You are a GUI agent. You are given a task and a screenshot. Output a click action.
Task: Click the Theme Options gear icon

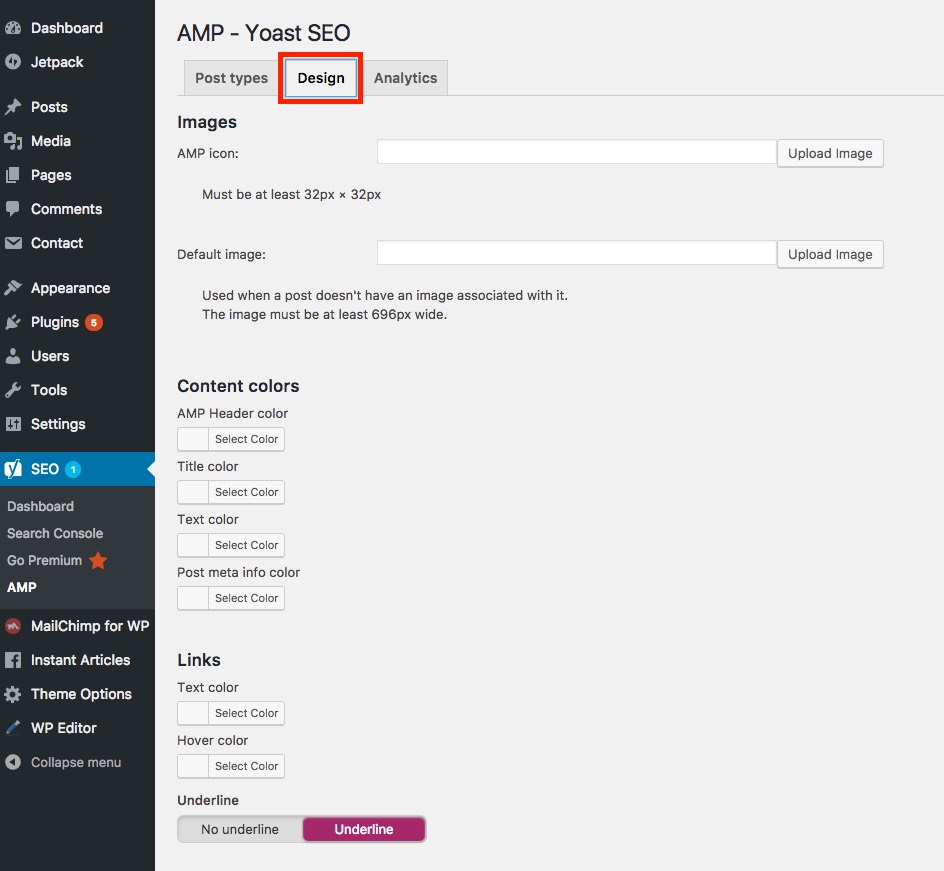click(x=13, y=694)
